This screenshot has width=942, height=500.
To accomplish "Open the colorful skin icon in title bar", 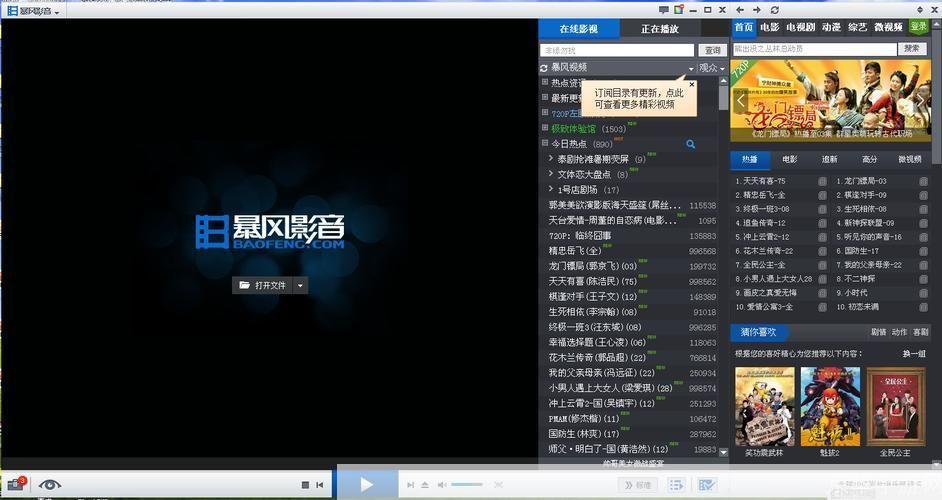I will point(679,10).
